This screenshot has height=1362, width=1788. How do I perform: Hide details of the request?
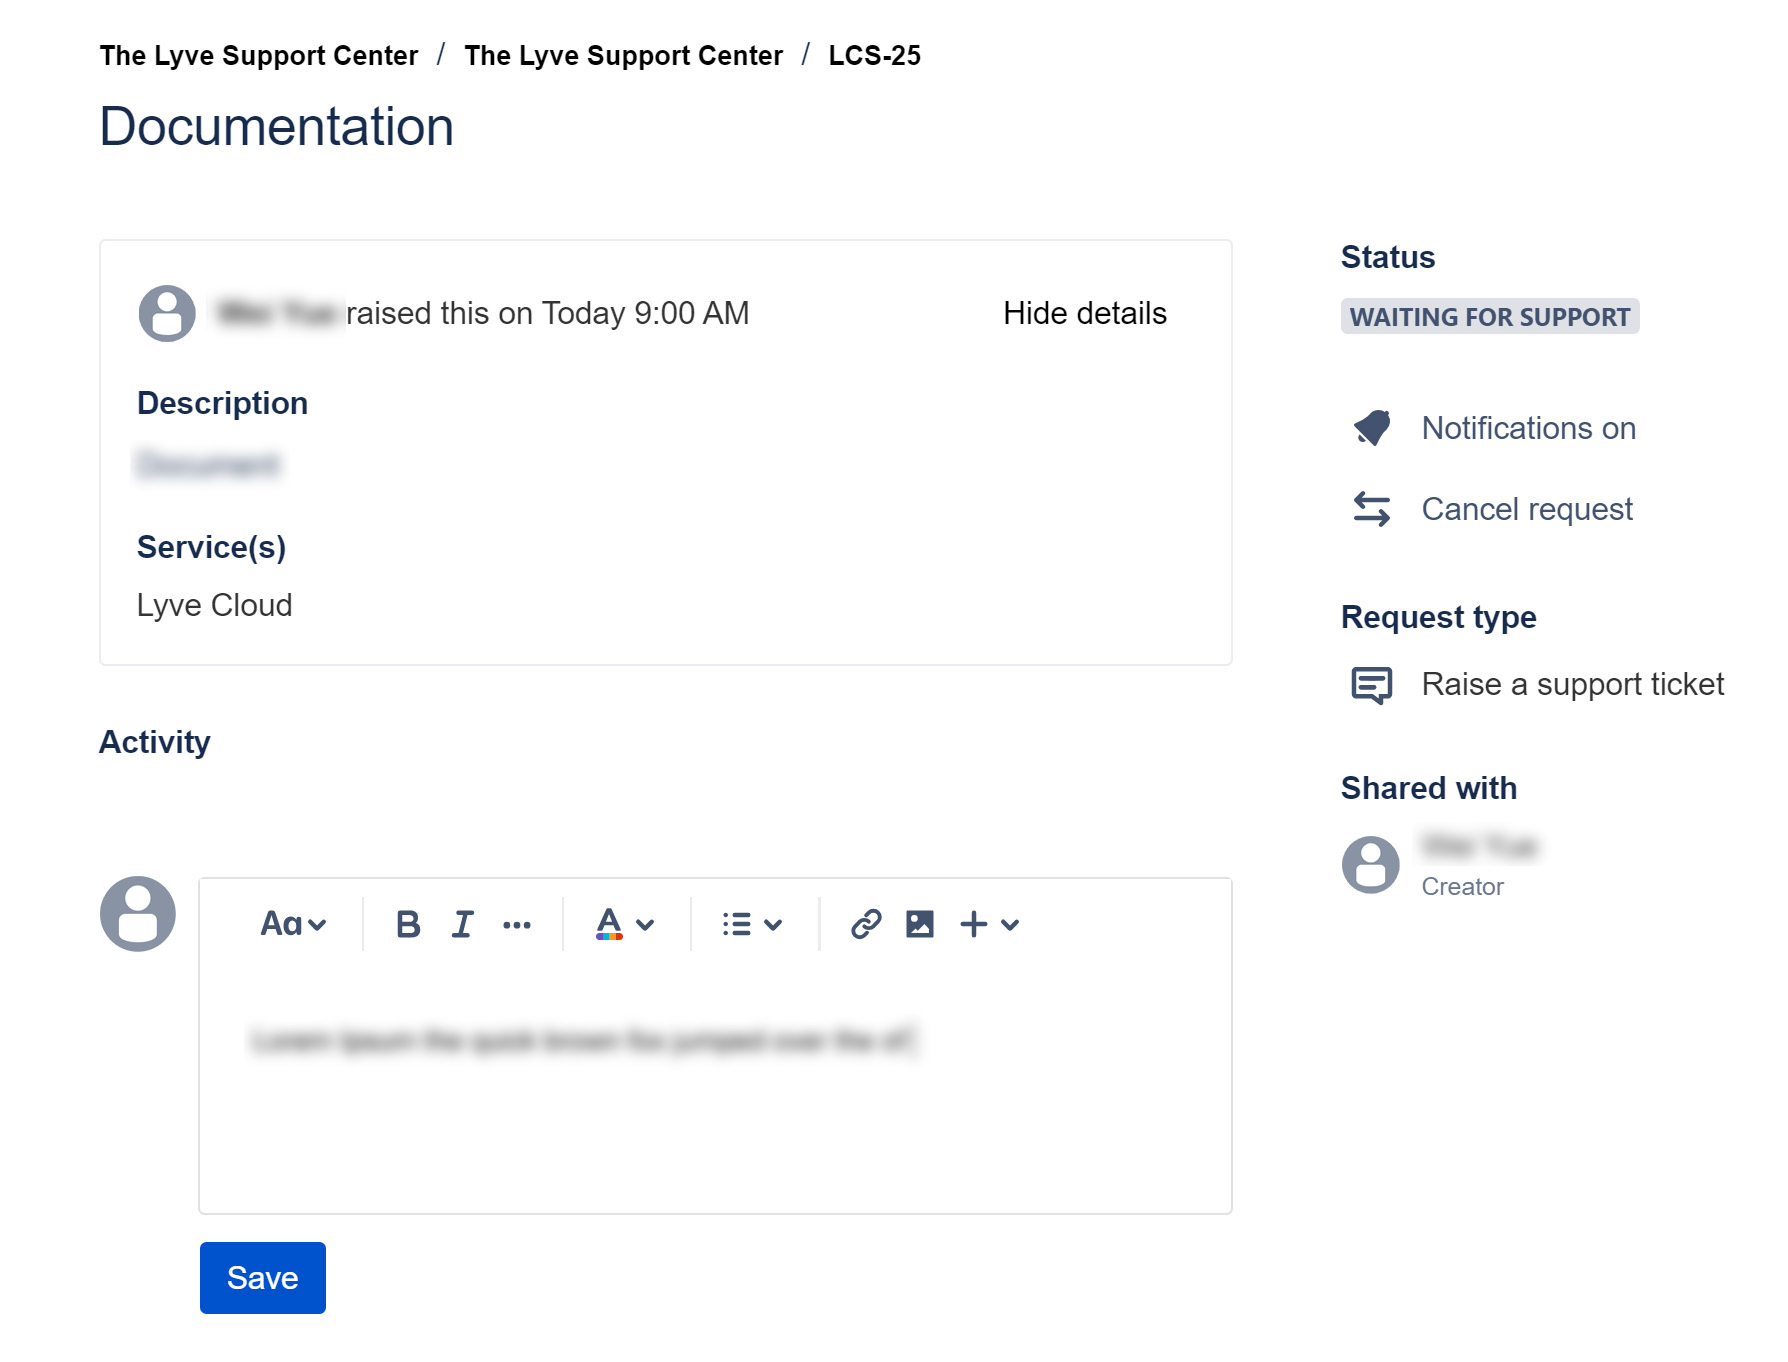[x=1084, y=313]
